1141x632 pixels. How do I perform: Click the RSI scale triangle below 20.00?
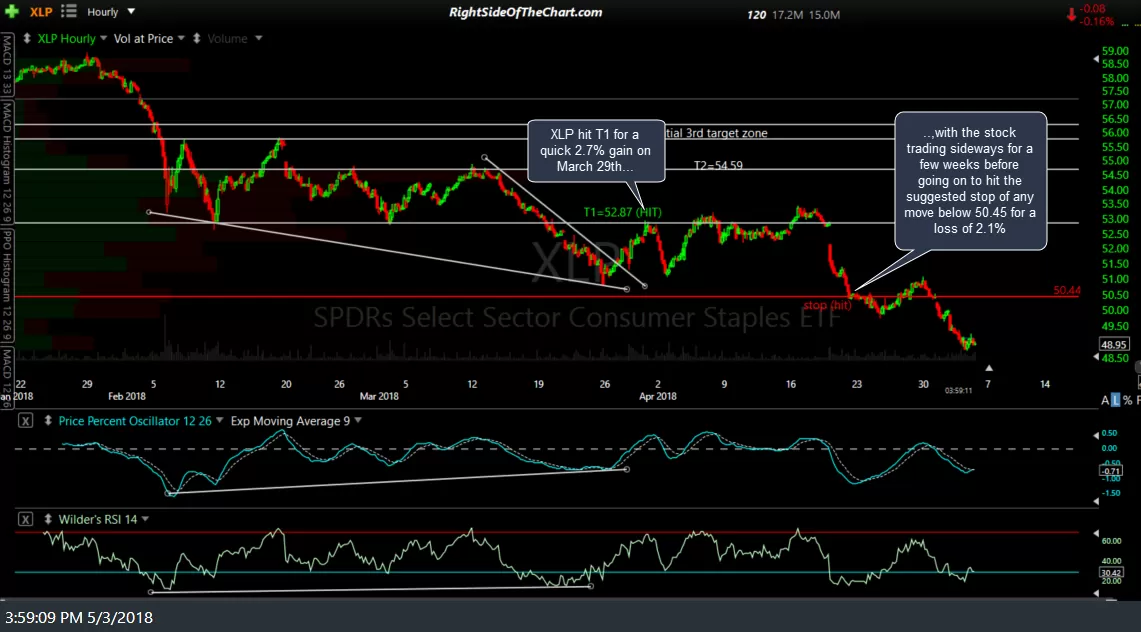[x=1096, y=593]
